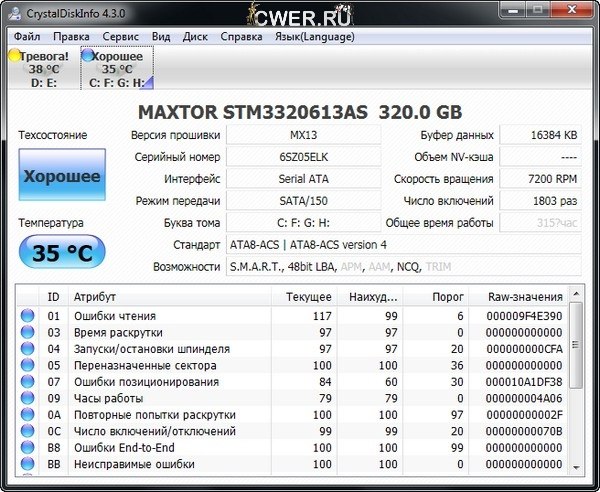Select the blue Хорошее disk status icon
Viewport: 600px width, 492px height.
coord(87,56)
